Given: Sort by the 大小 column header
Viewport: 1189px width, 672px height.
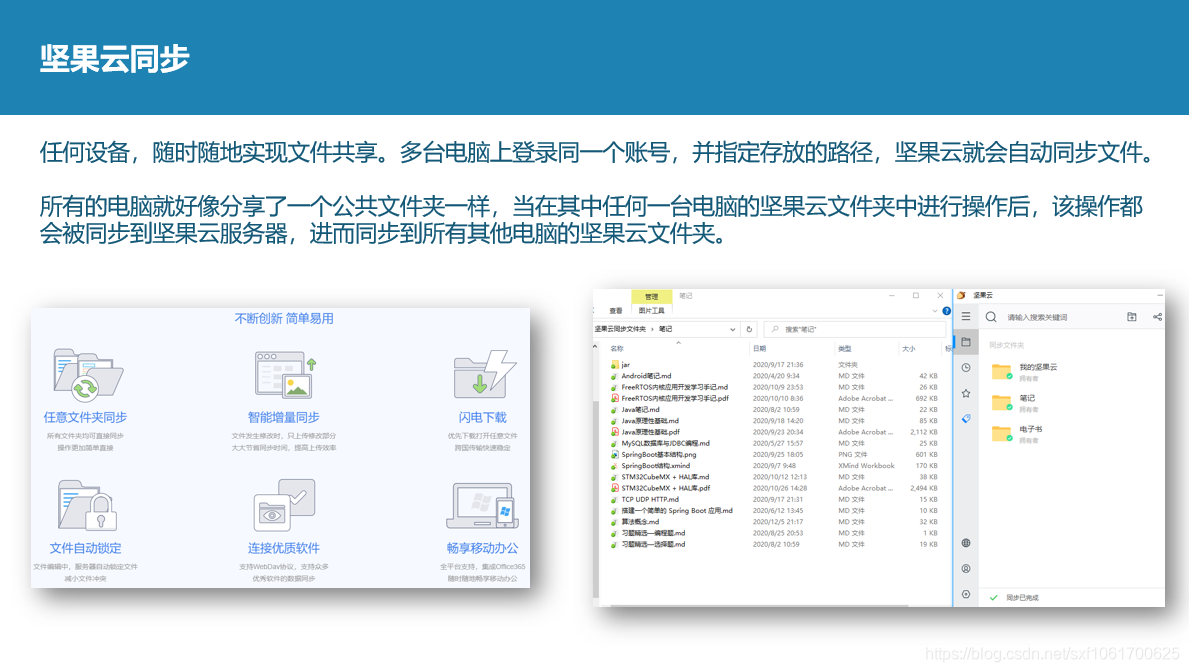Looking at the screenshot, I should [908, 349].
